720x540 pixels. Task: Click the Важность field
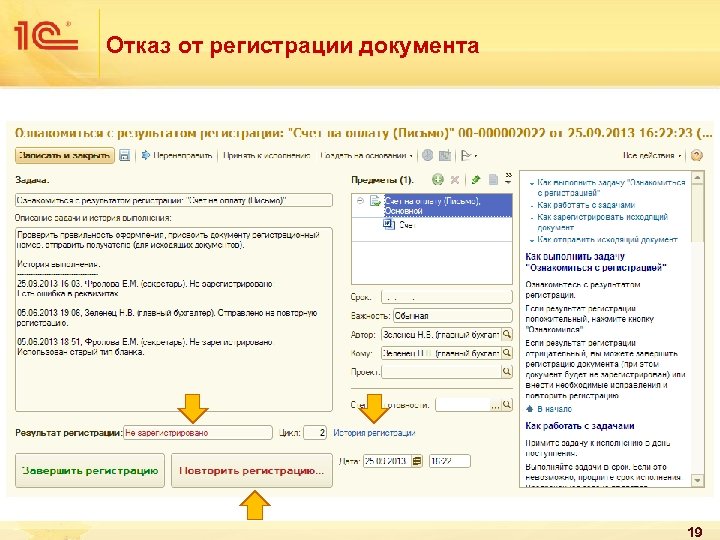pos(452,316)
